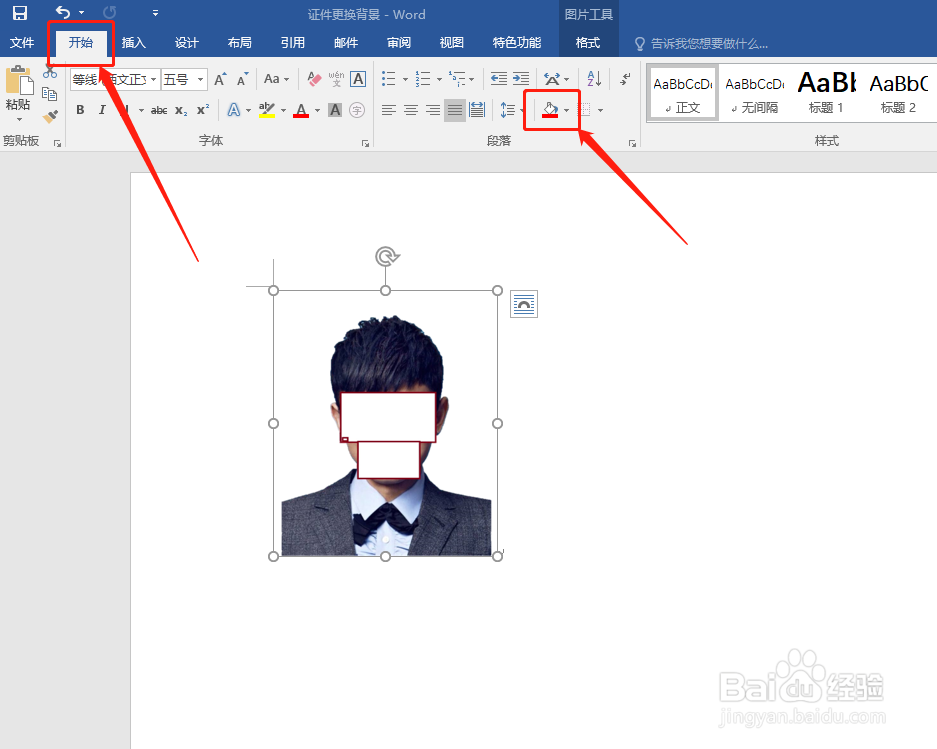Click the phonetic guide wén icon
Screen dimensions: 937x749
pyautogui.click(x=336, y=79)
